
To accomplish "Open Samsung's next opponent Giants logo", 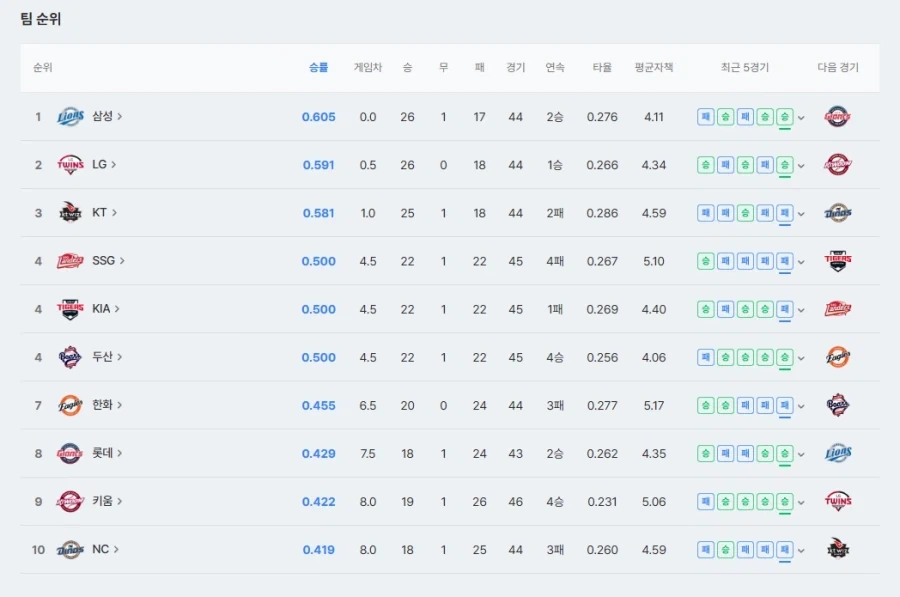I will [x=837, y=117].
